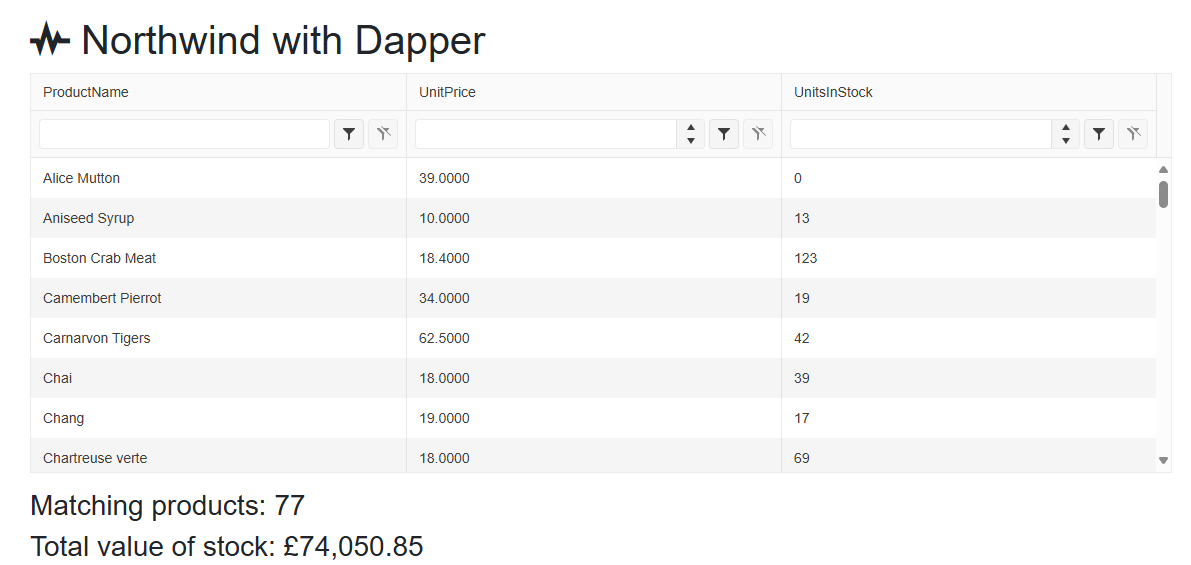Image resolution: width=1191 pixels, height=565 pixels.
Task: Click the Northwind with Dapper heading
Action: pyautogui.click(x=283, y=40)
